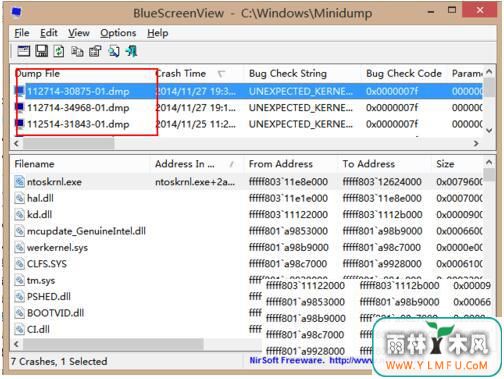Screen dimensions: 504x379
Task: Click the Properties toolbar icon
Action: tap(95, 51)
